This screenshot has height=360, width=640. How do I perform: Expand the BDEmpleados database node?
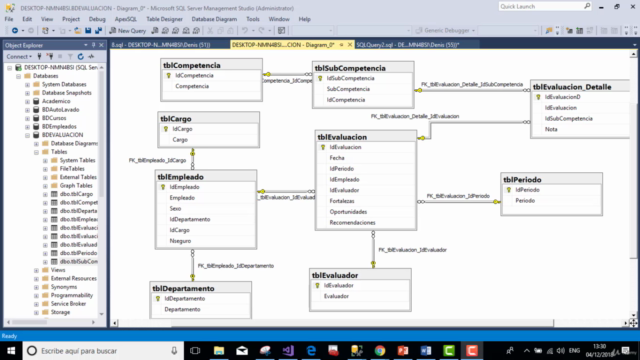tap(27, 127)
